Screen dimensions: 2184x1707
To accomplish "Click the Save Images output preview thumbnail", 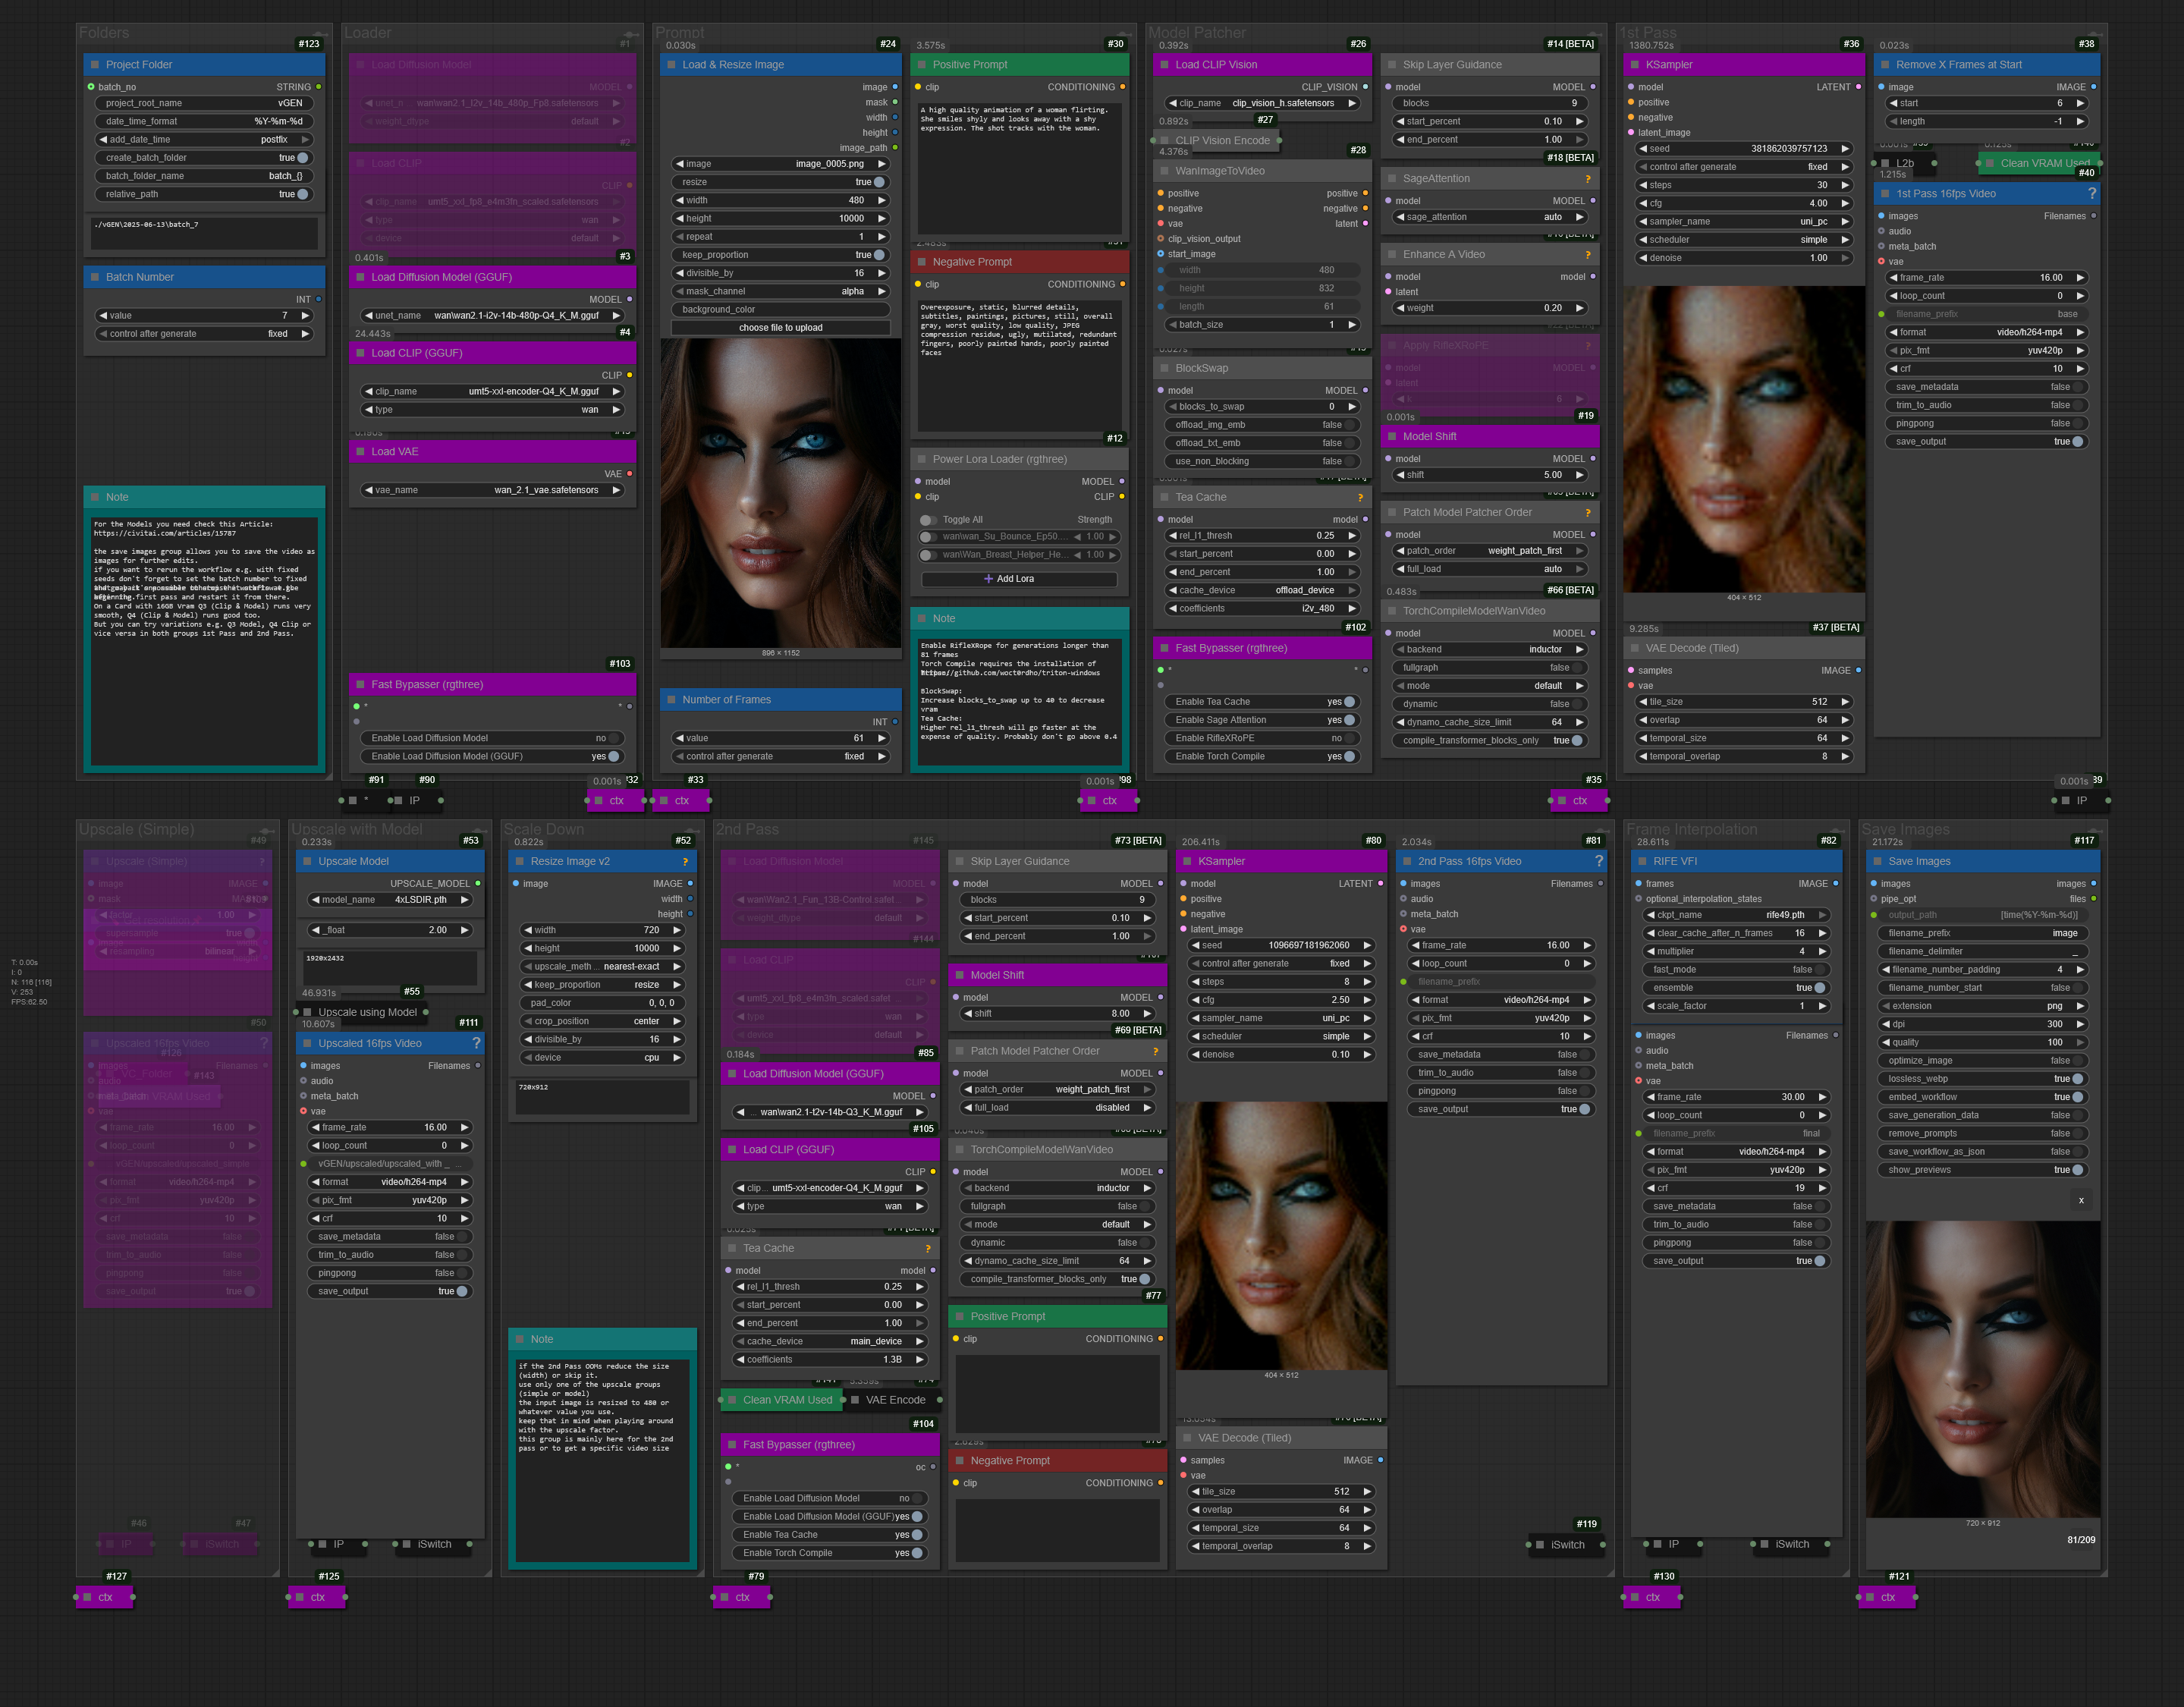I will coord(1982,1368).
